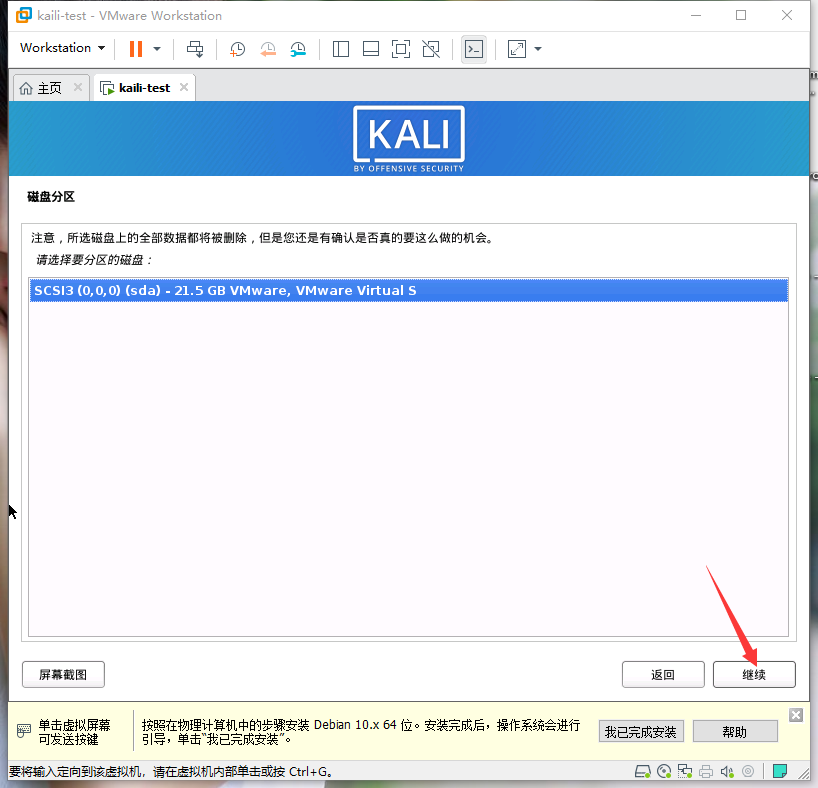Send Ctrl+Alt+Del to the VM
This screenshot has height=788, width=818.
[x=195, y=49]
